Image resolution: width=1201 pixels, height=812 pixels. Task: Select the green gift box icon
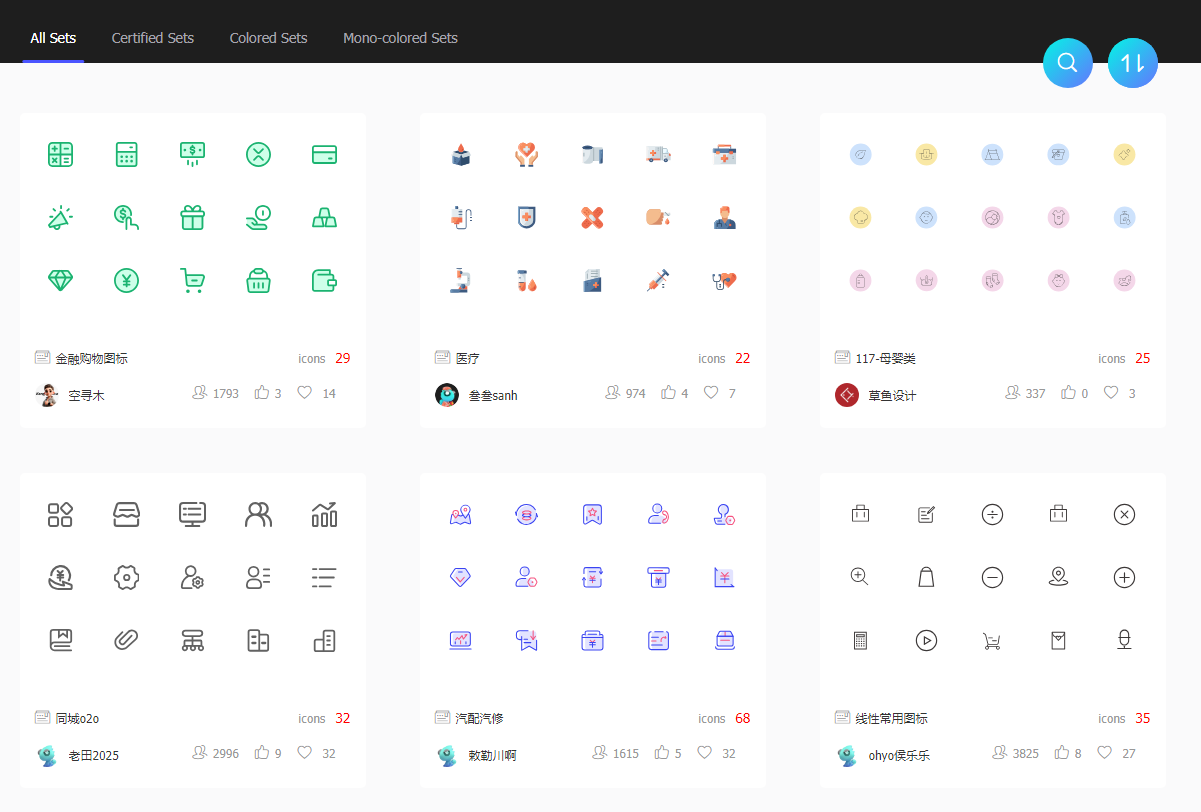coord(193,217)
